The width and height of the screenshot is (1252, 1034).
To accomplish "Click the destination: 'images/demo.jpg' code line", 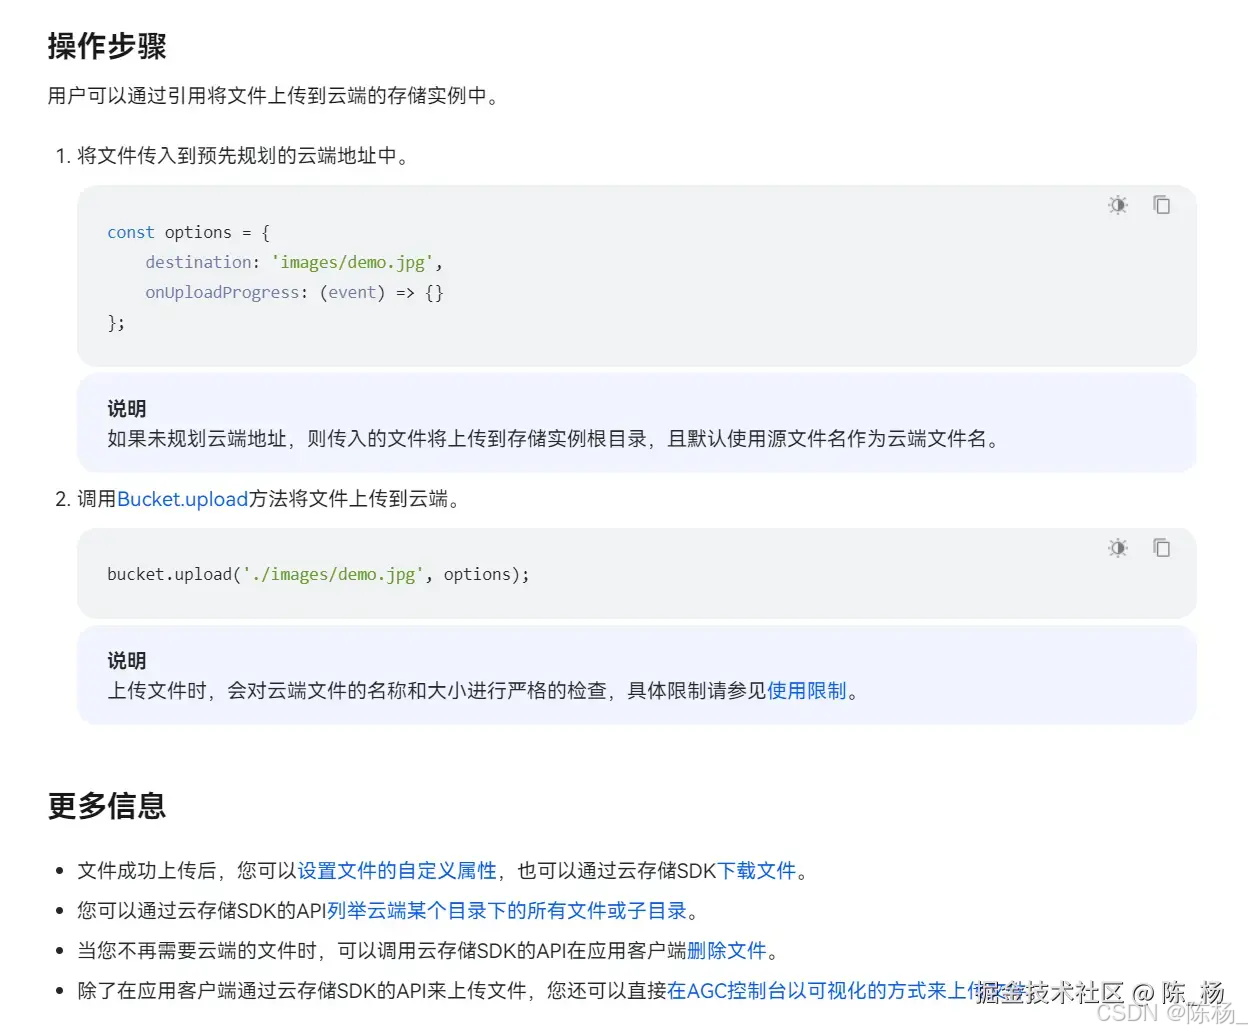I will point(294,262).
